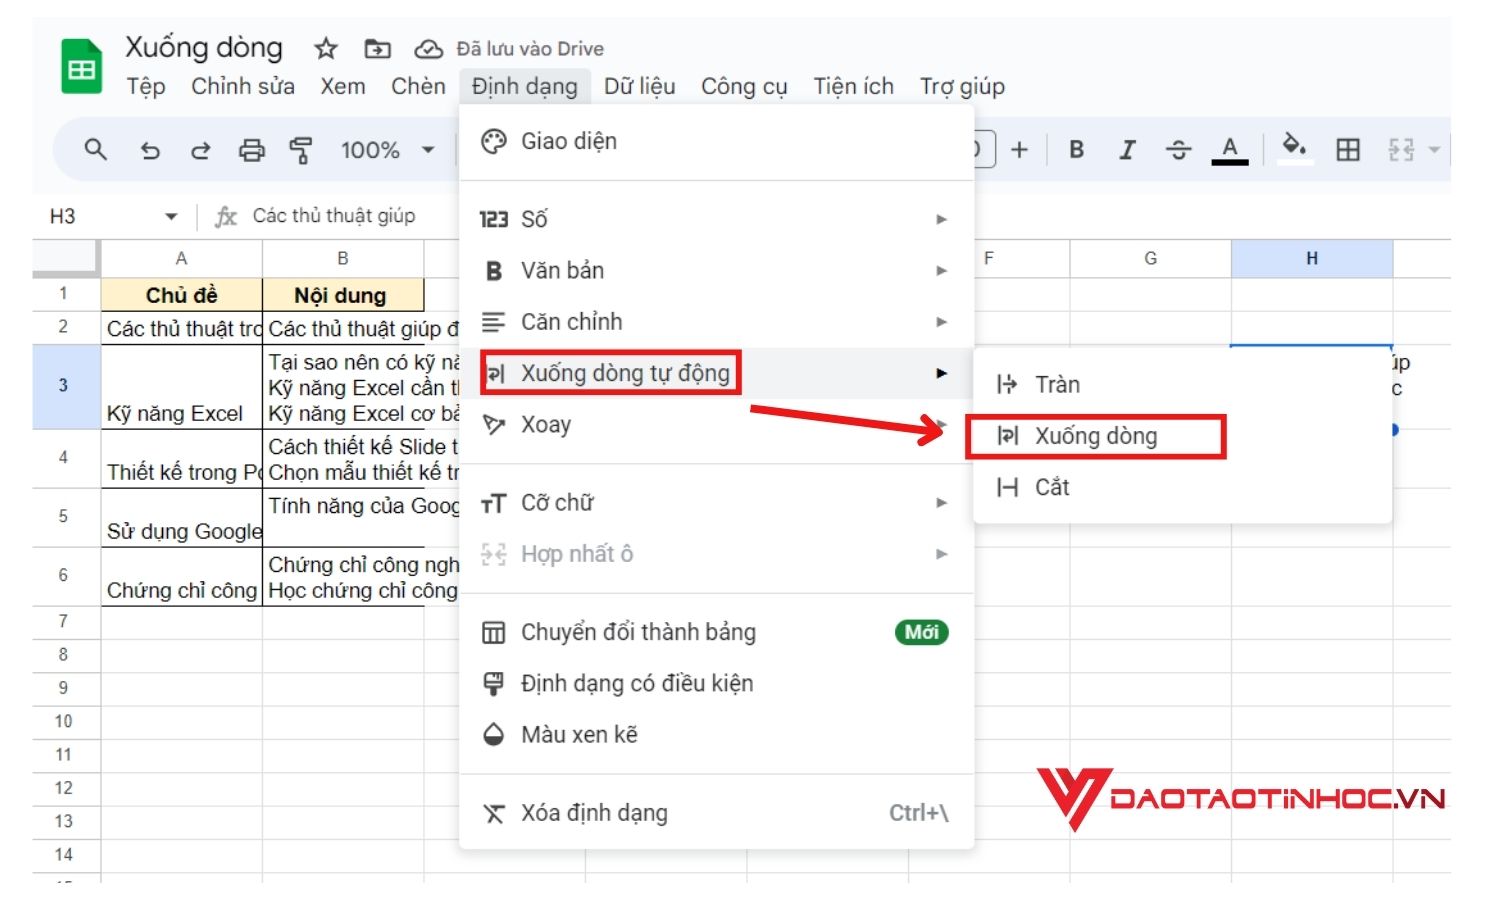Viewport: 1500px width, 900px height.
Task: Toggle italic formatting
Action: click(1127, 149)
